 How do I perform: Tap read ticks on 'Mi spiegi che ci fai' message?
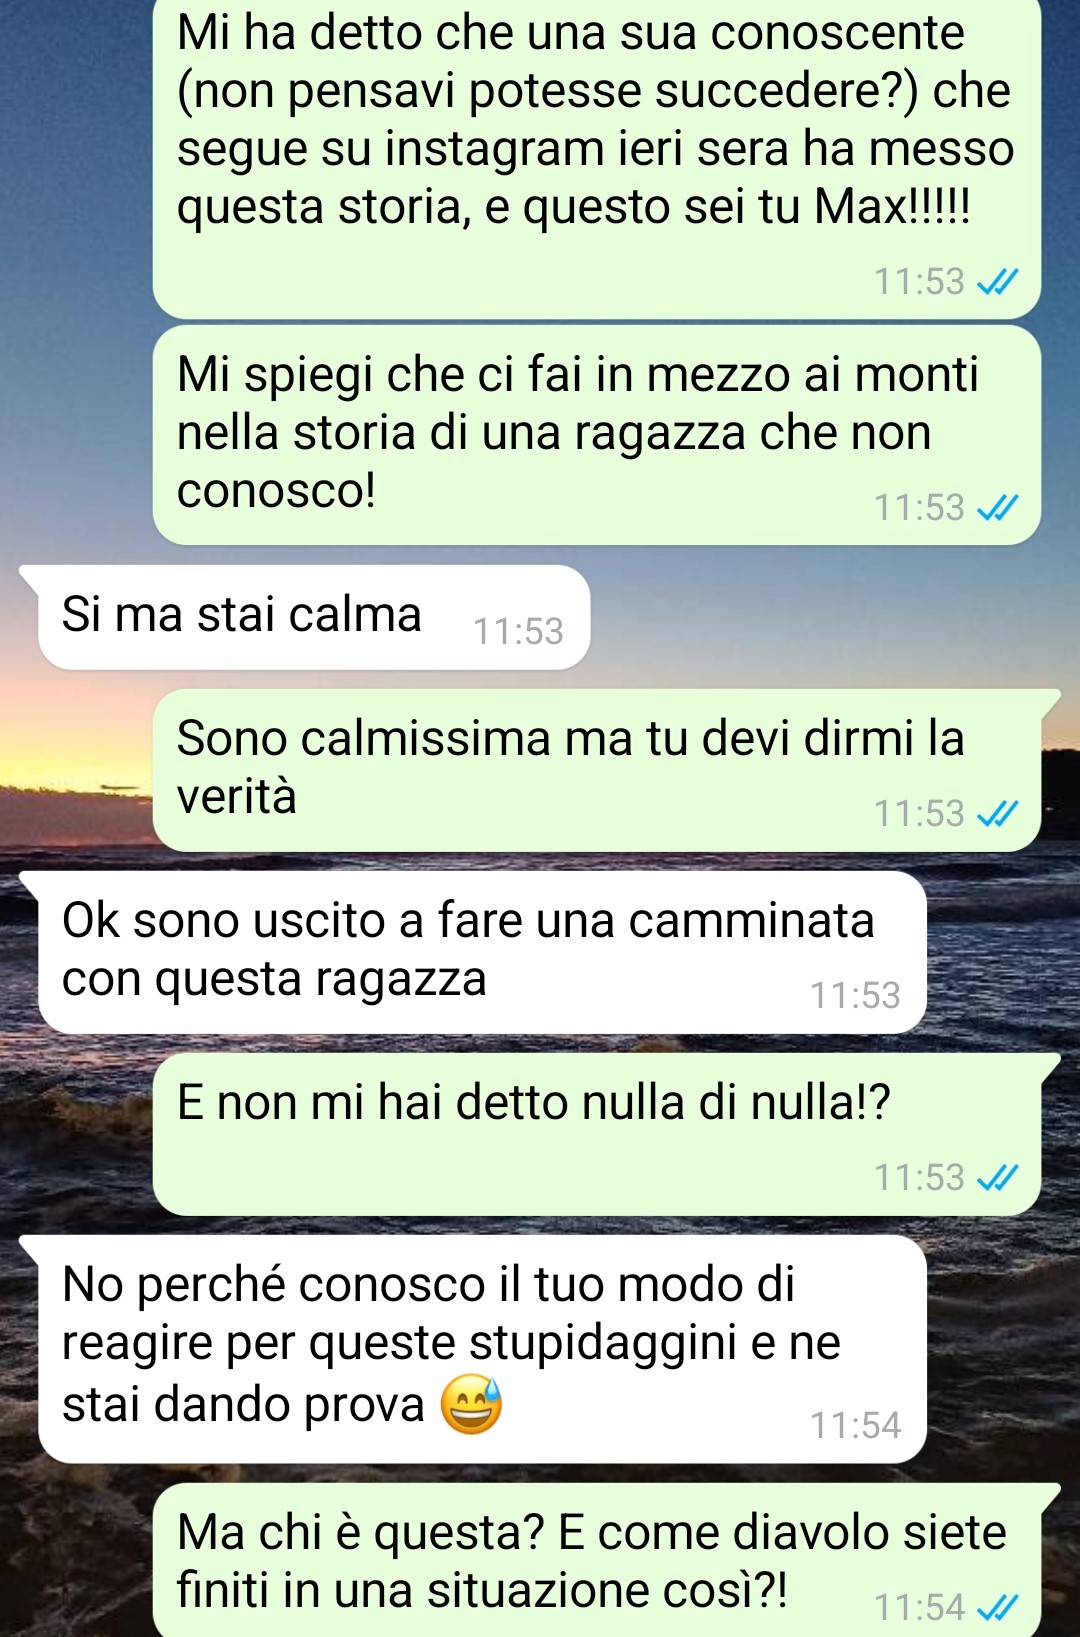[997, 508]
